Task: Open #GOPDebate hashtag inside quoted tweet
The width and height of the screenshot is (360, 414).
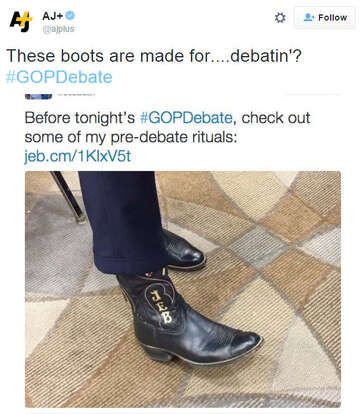Action: pyautogui.click(x=186, y=118)
